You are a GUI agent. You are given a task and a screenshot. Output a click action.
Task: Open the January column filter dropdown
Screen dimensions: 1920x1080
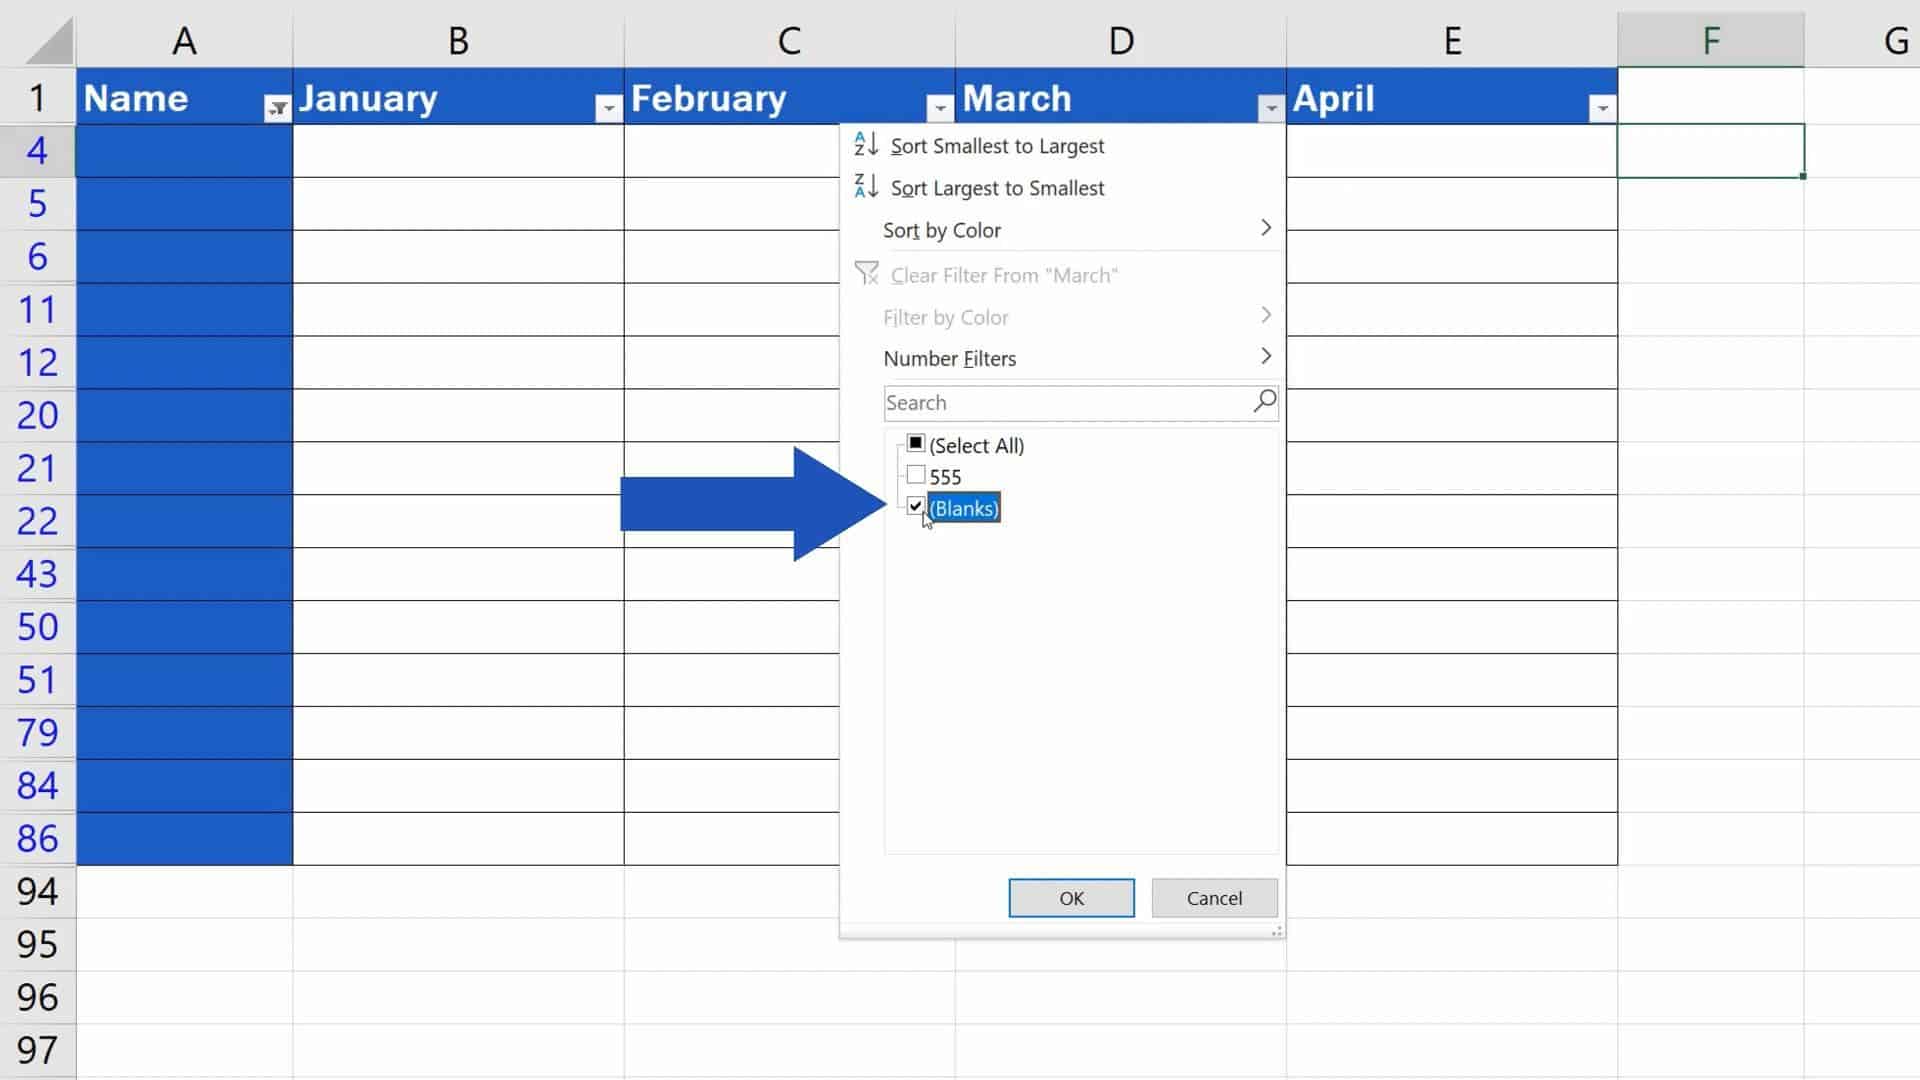tap(607, 106)
